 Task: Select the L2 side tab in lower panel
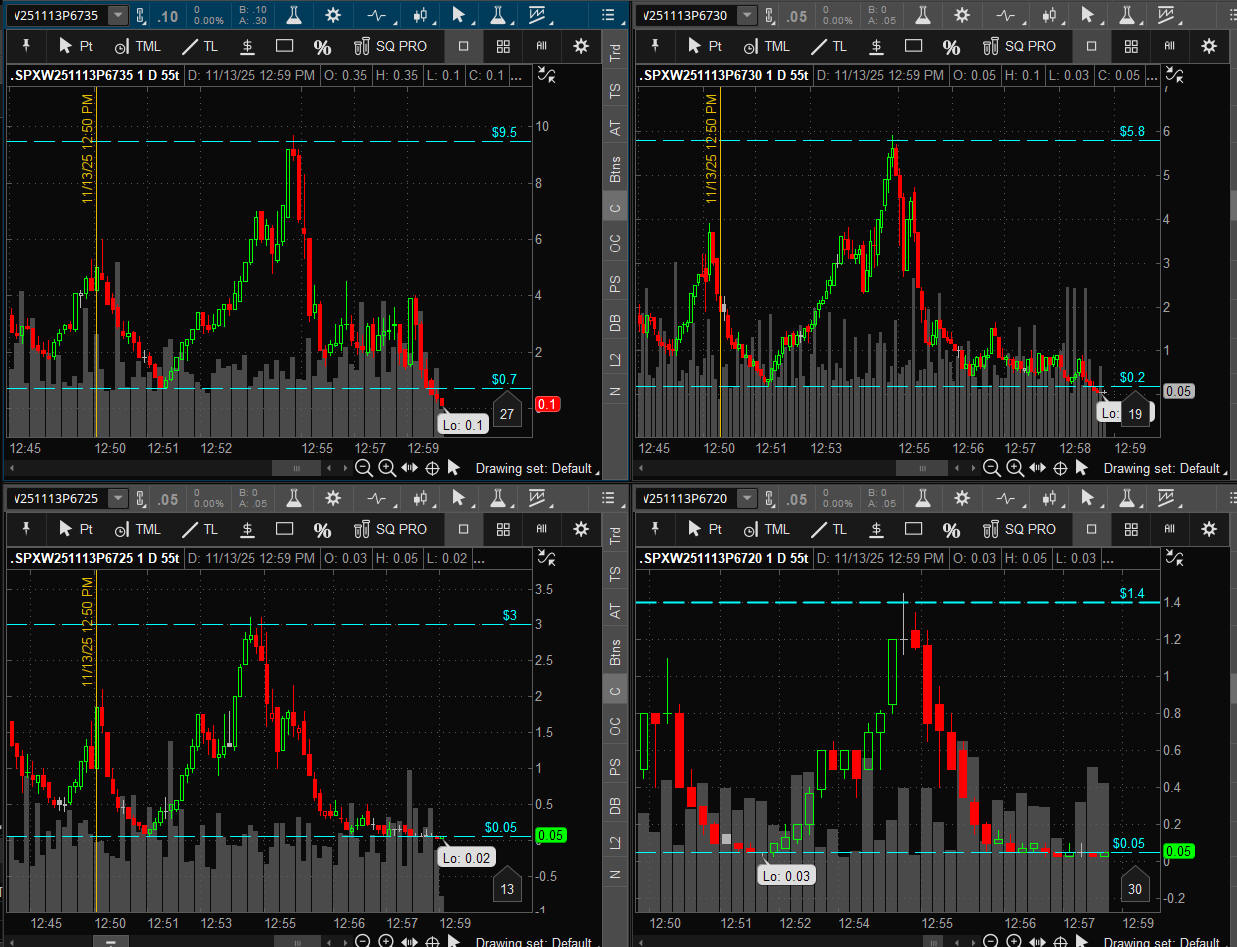(616, 840)
